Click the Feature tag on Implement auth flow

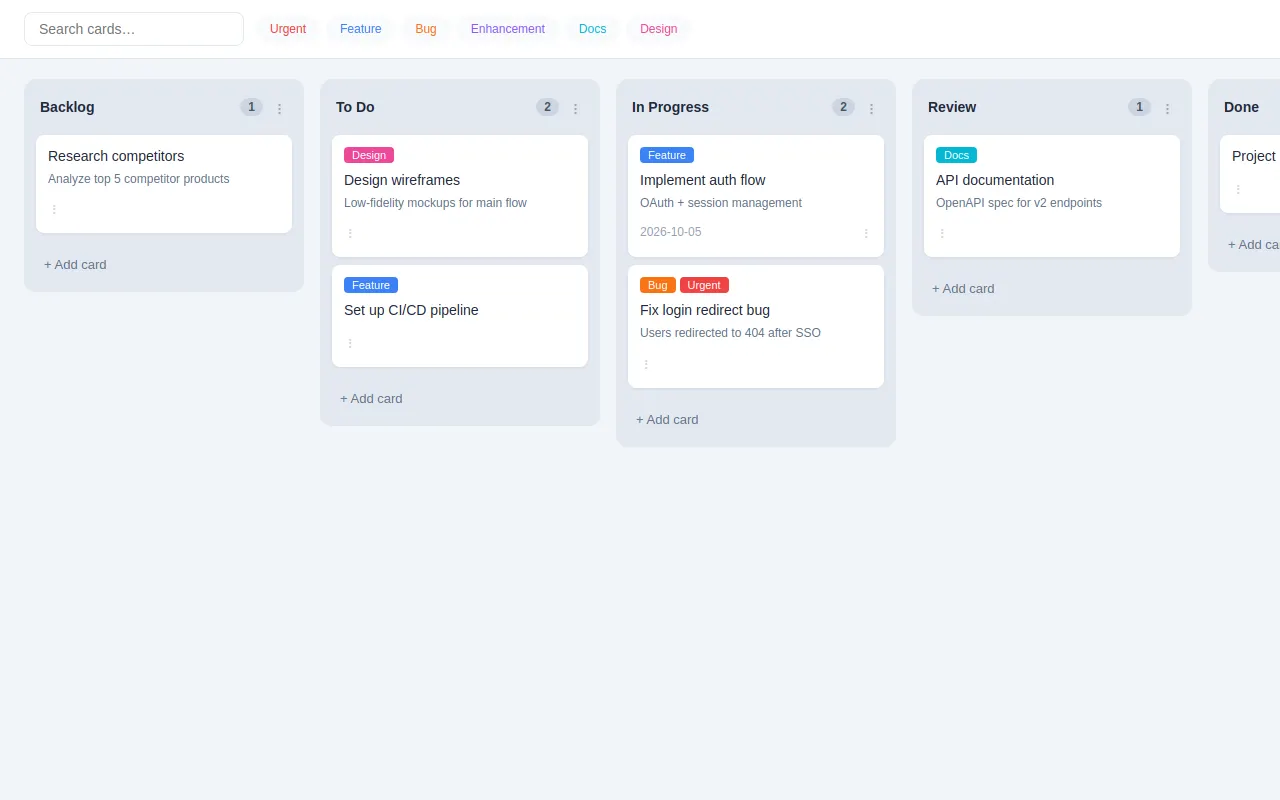click(x=667, y=155)
